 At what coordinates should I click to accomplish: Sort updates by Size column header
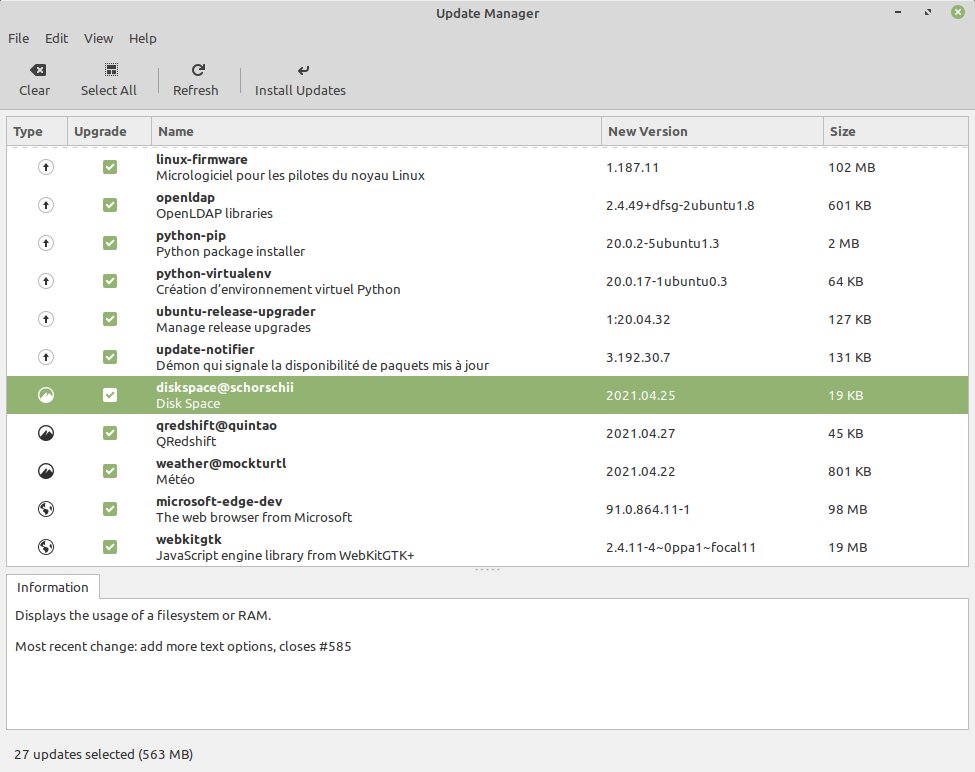pos(841,131)
